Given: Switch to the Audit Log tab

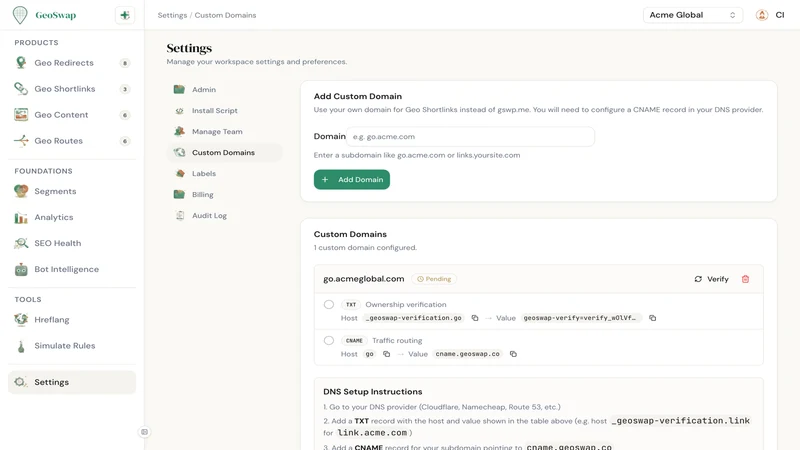Looking at the screenshot, I should pos(224,215).
